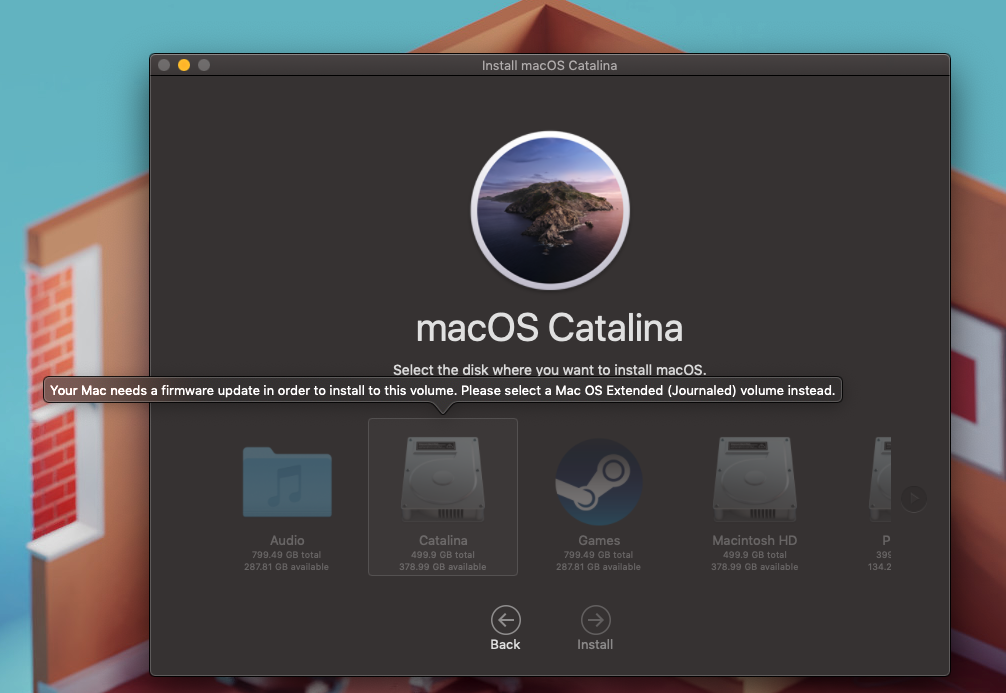Click "799.49 GB total" under Audio
Screen dimensions: 1006x693
point(286,555)
